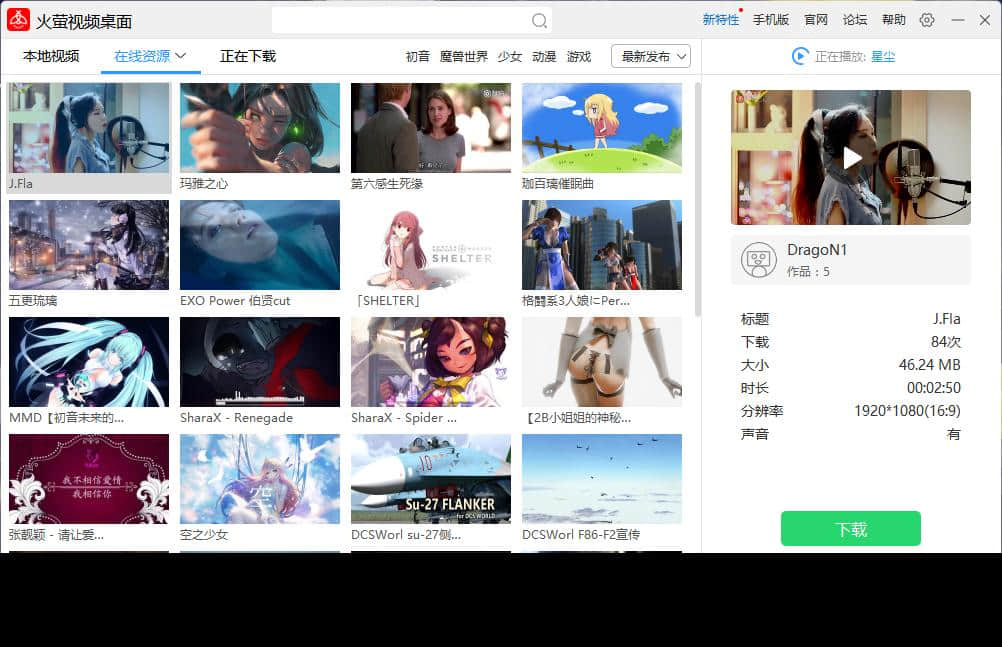This screenshot has width=1002, height=647.
Task: Click the 玛雅之心 caption text
Action: click(204, 183)
